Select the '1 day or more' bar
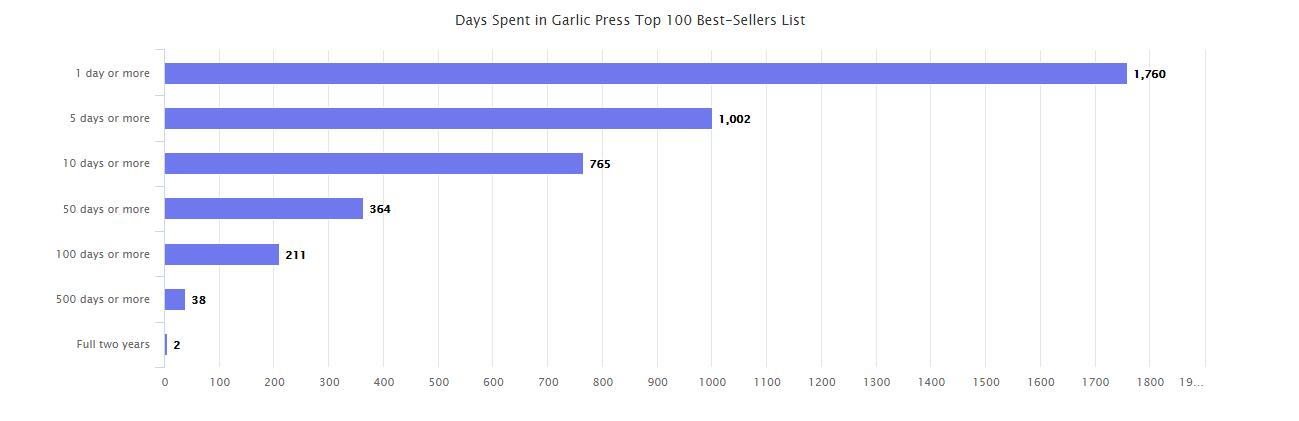The image size is (1299, 421). (645, 74)
